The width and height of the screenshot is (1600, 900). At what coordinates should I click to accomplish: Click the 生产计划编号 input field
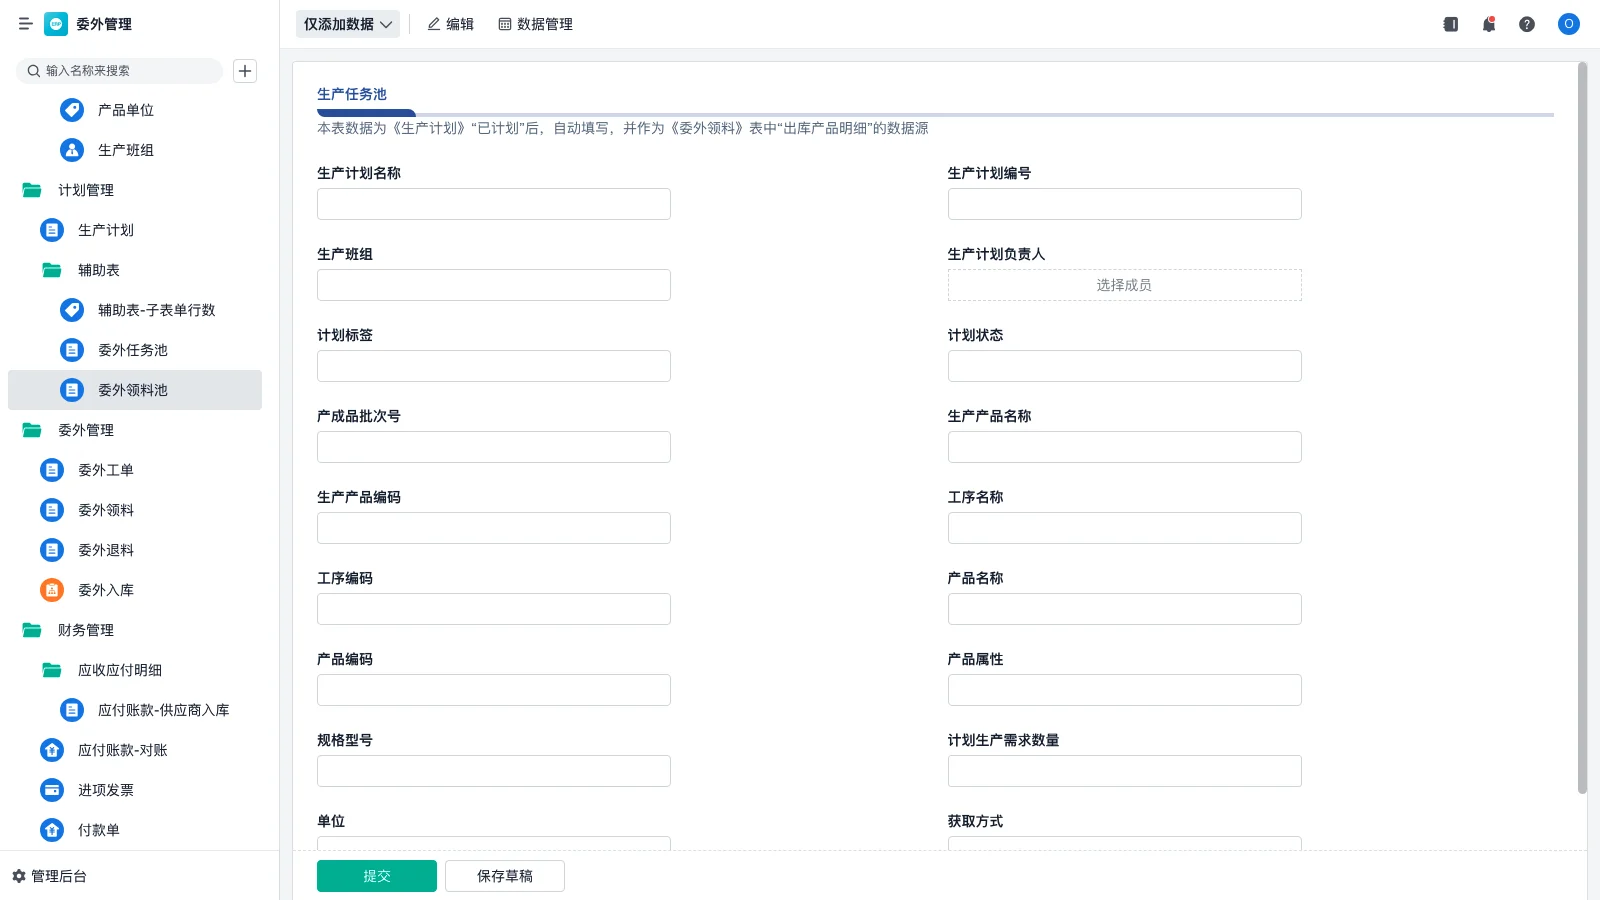click(x=1125, y=204)
